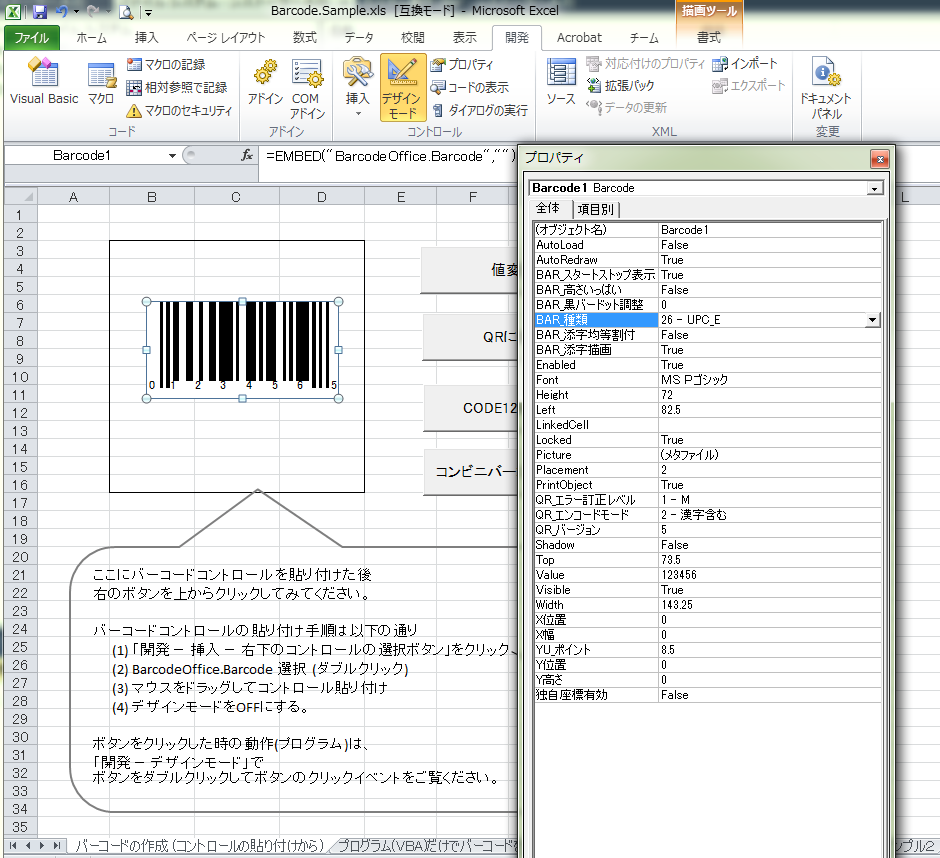Click the Insert Function fx icon

246,155
